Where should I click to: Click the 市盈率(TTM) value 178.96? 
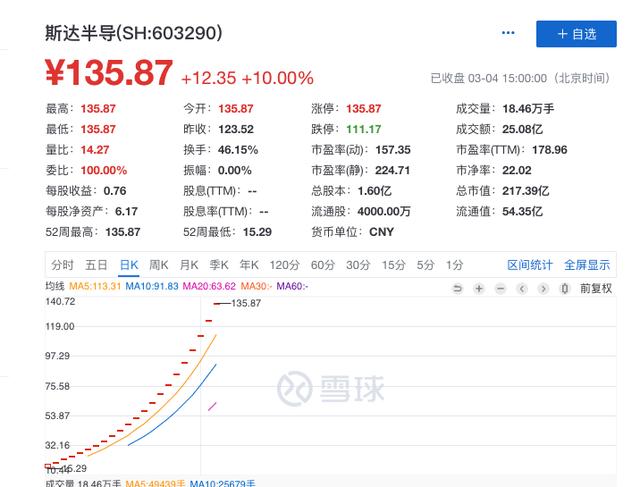point(549,150)
